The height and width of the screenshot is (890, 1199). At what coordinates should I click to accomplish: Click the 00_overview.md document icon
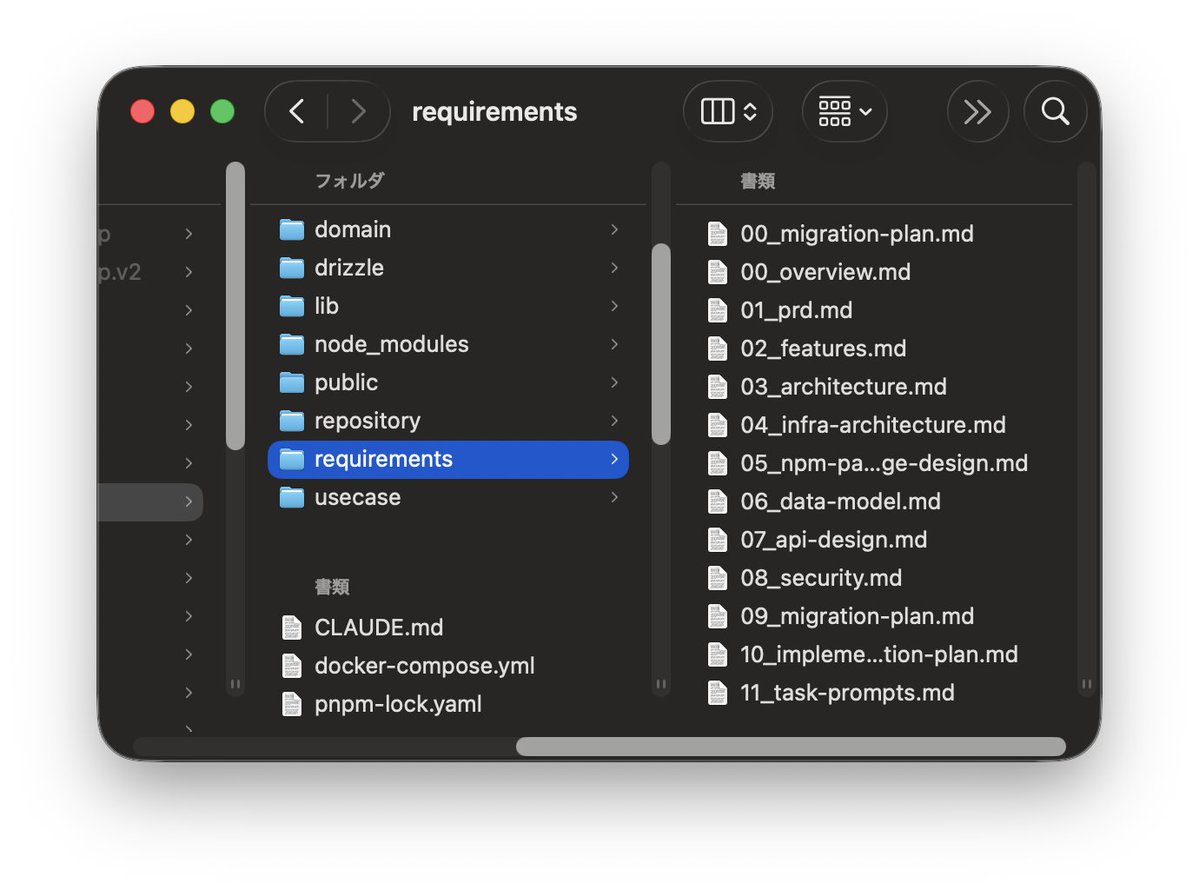[x=717, y=271]
